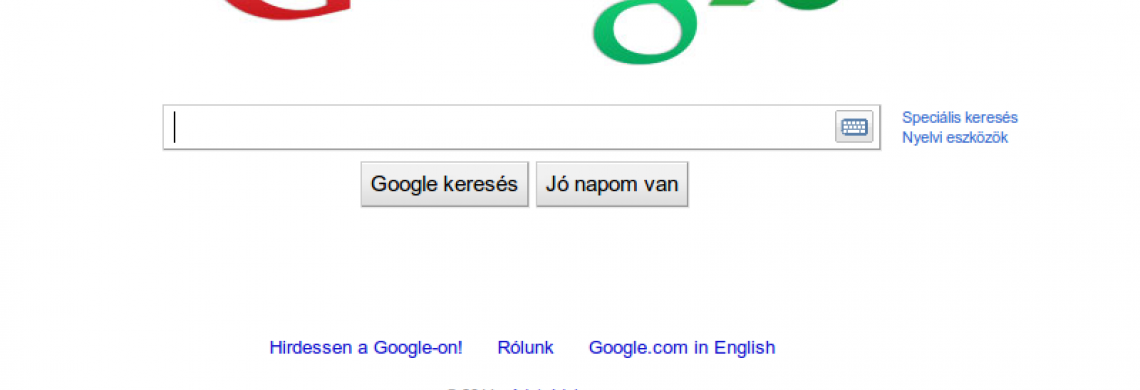Open the Speciális keresés link
This screenshot has width=1140, height=390.
point(960,118)
